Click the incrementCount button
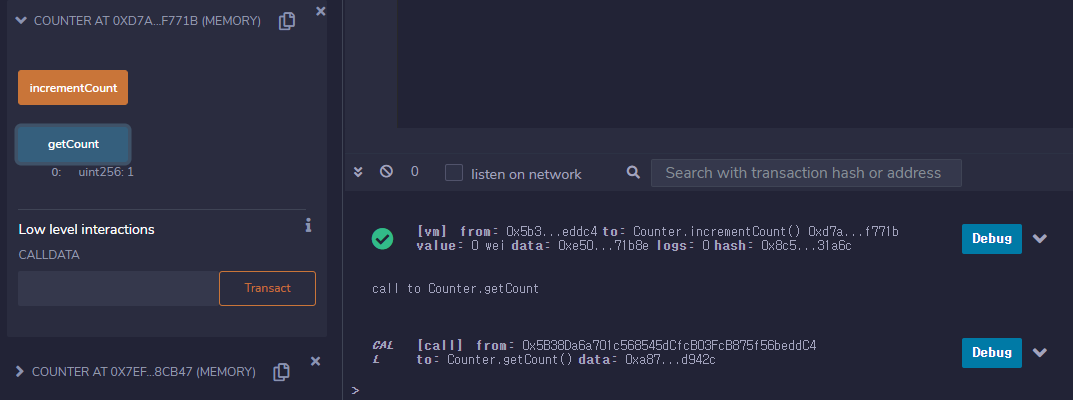The image size is (1073, 400). [73, 88]
